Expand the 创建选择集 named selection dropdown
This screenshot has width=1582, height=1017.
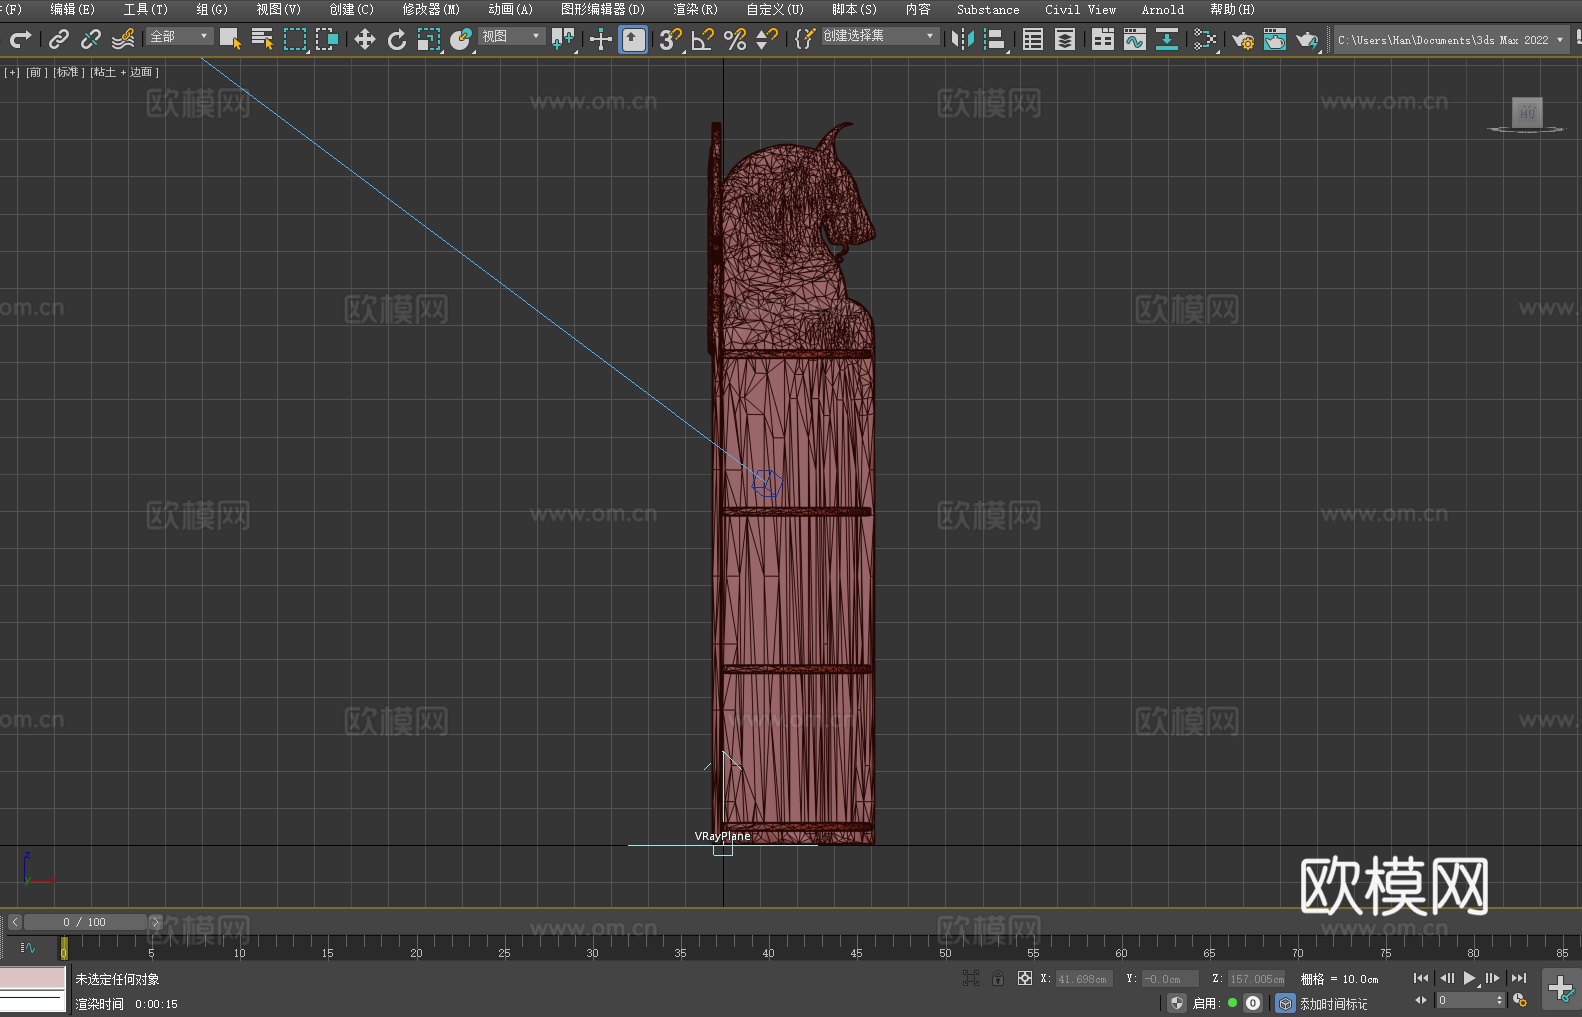(x=880, y=36)
